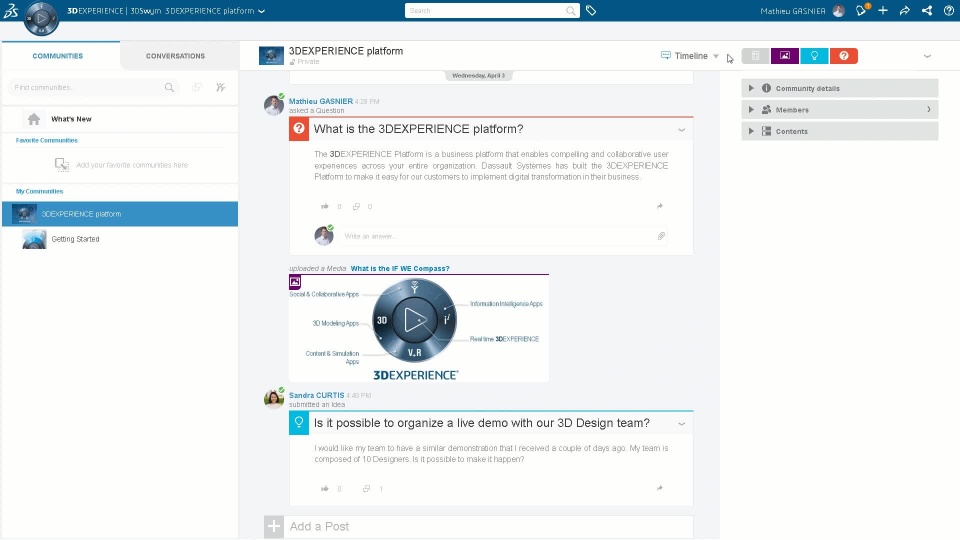The height and width of the screenshot is (540, 960).
Task: Open the tag icon next to search
Action: coord(591,10)
